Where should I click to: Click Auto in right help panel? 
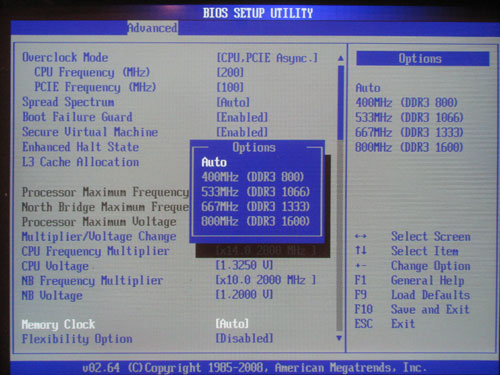[x=368, y=88]
